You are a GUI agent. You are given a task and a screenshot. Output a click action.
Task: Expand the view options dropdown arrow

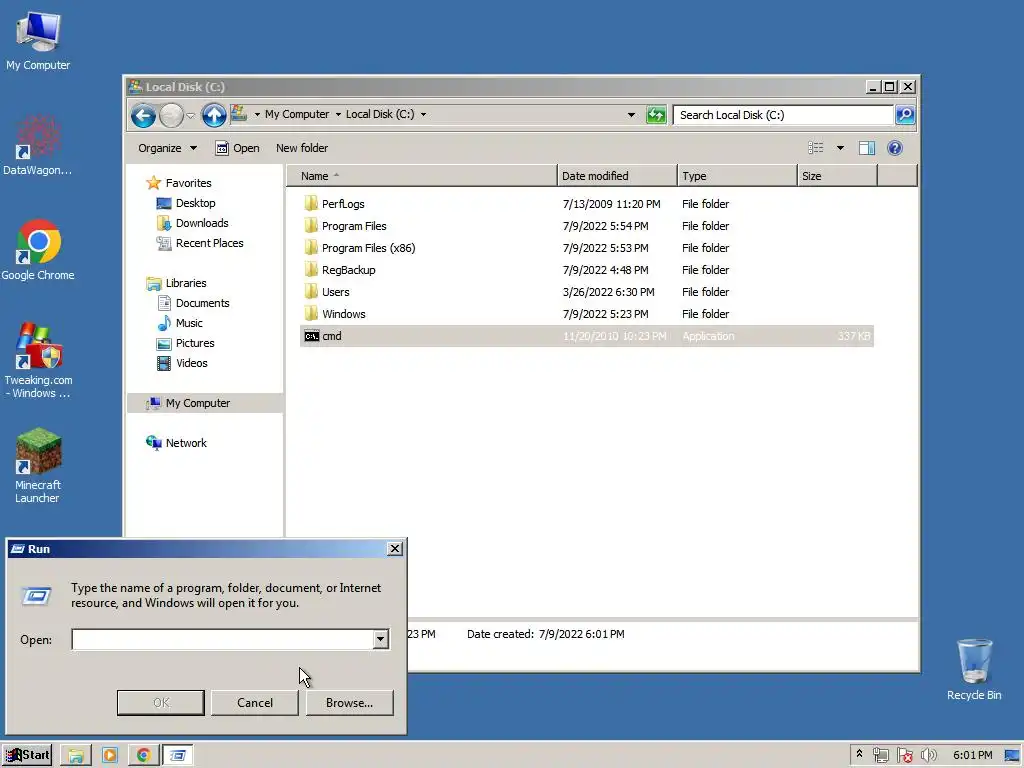[840, 148]
